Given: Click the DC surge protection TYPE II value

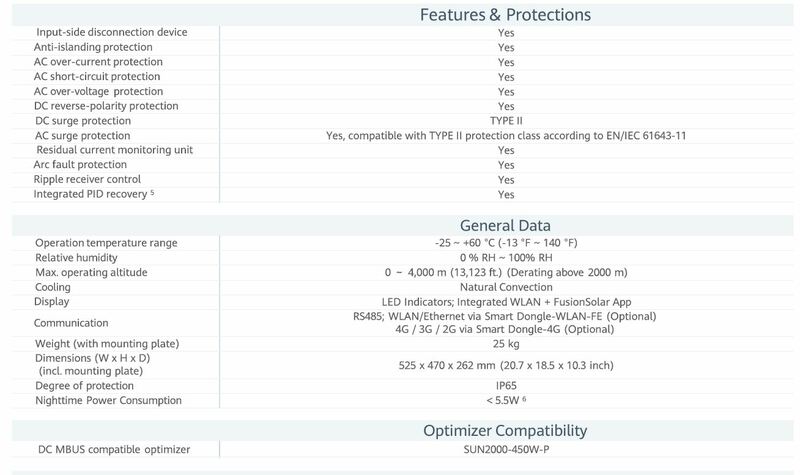Looking at the screenshot, I should click(x=506, y=121).
